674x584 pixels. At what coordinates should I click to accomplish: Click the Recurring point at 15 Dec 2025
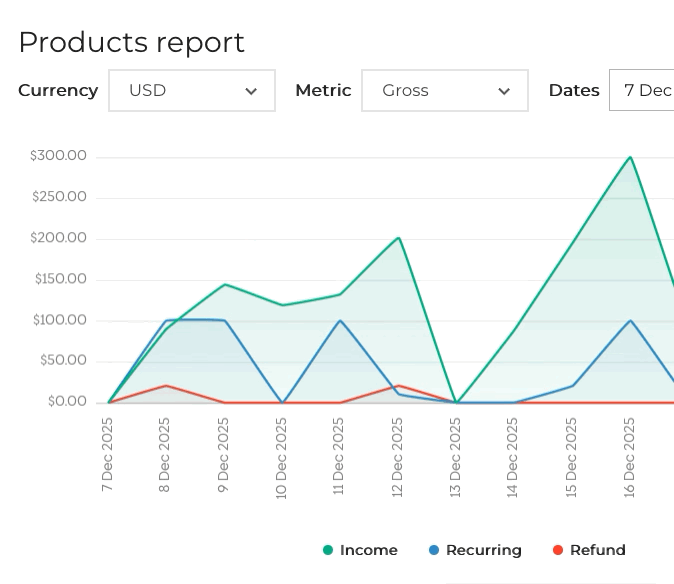[x=572, y=386]
